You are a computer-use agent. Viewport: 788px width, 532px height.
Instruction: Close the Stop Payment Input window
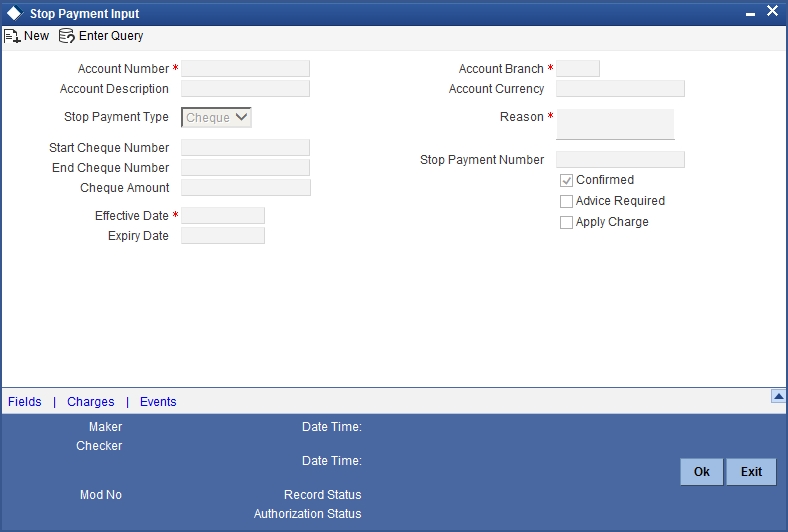pyautogui.click(x=772, y=11)
